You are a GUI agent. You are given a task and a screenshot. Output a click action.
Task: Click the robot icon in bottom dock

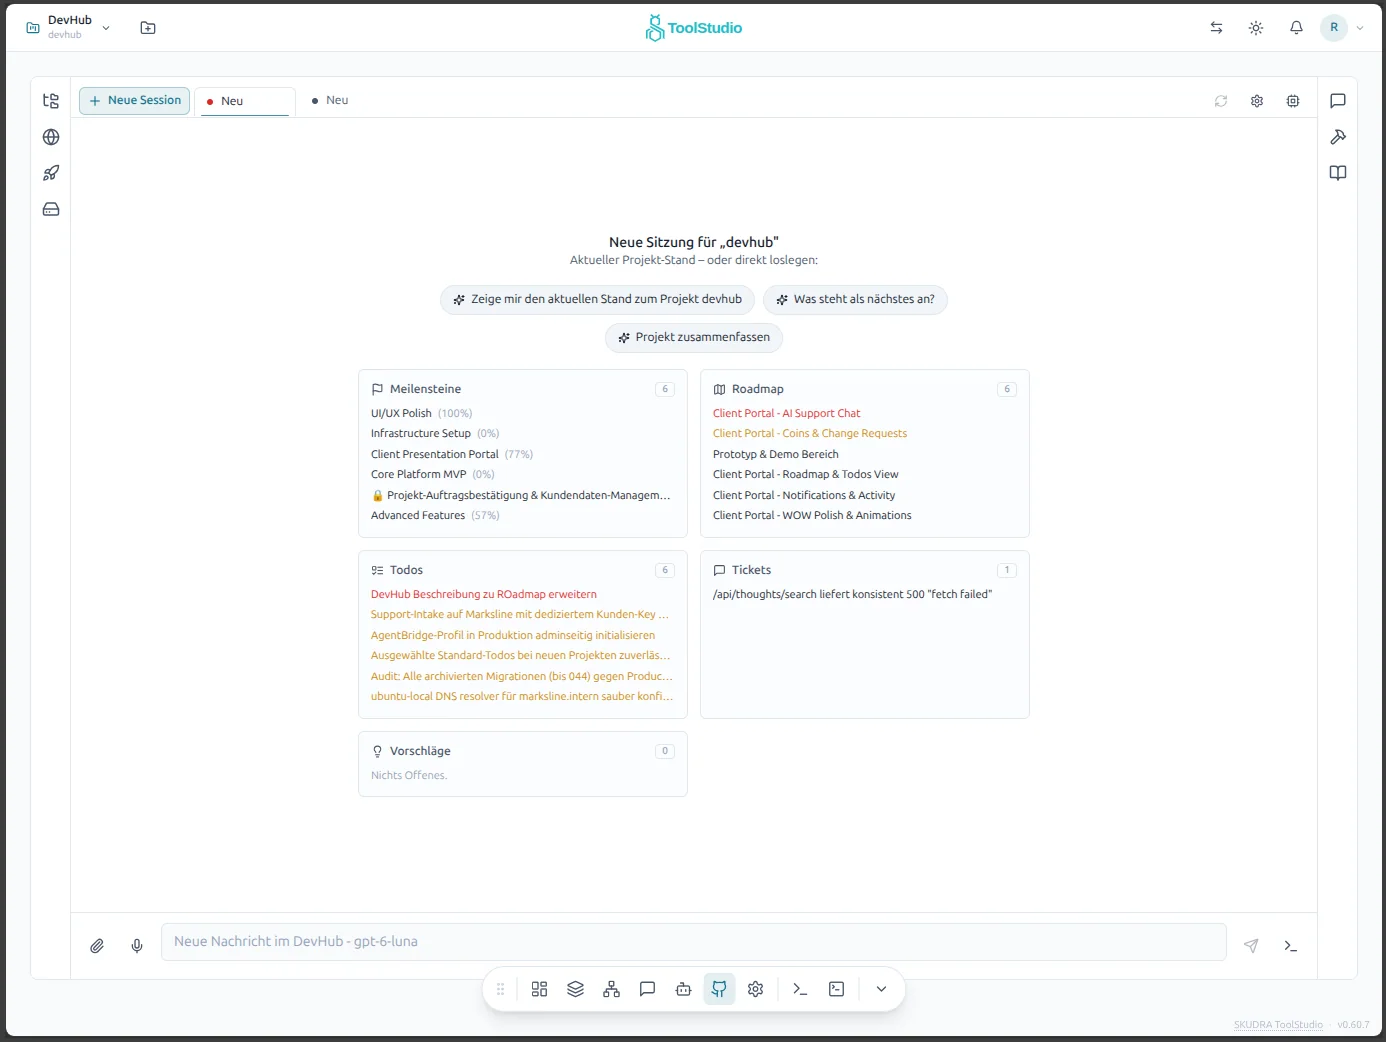point(684,989)
